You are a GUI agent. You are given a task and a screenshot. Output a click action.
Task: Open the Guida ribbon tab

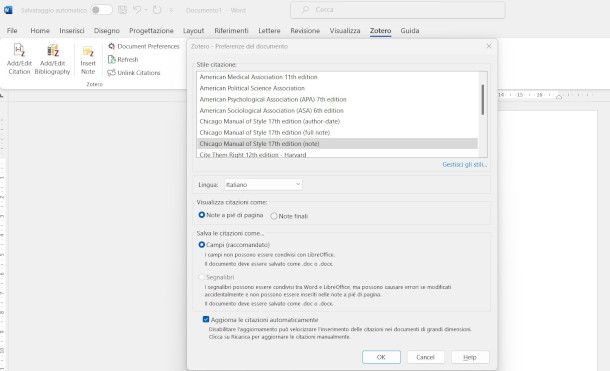pyautogui.click(x=410, y=30)
